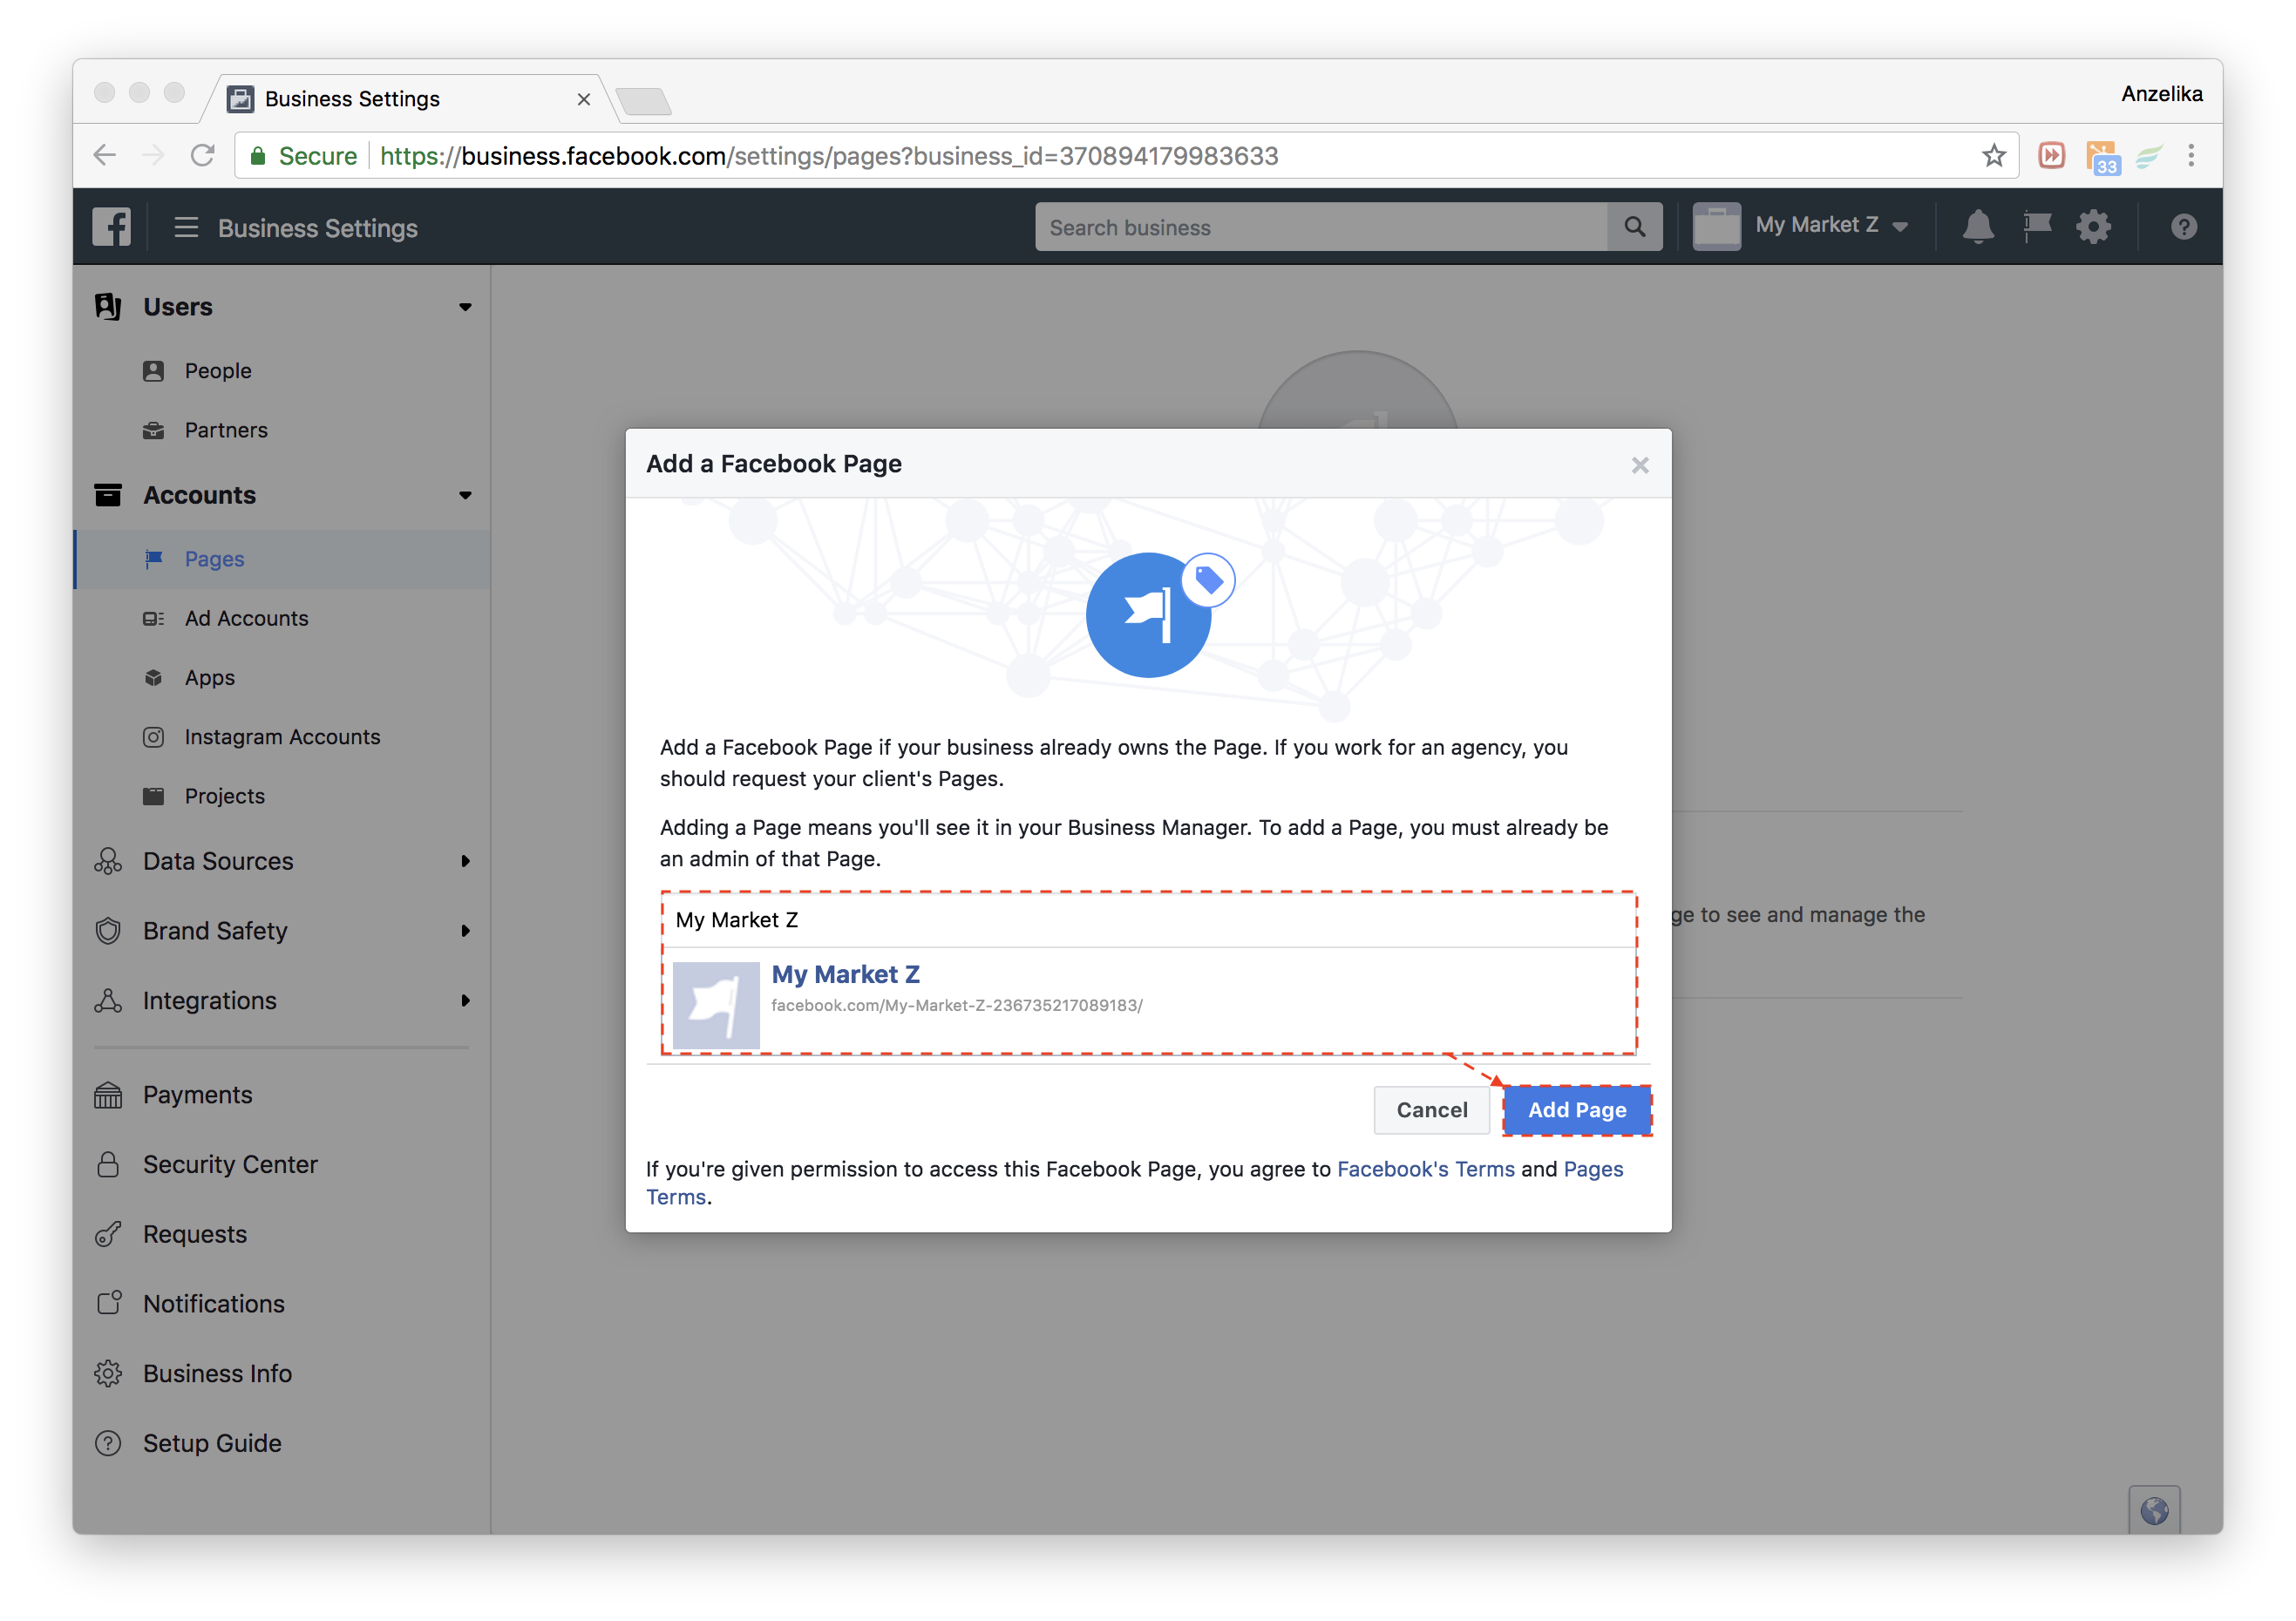The height and width of the screenshot is (1621, 2296).
Task: Click the Anzelika profile name
Action: (2161, 94)
